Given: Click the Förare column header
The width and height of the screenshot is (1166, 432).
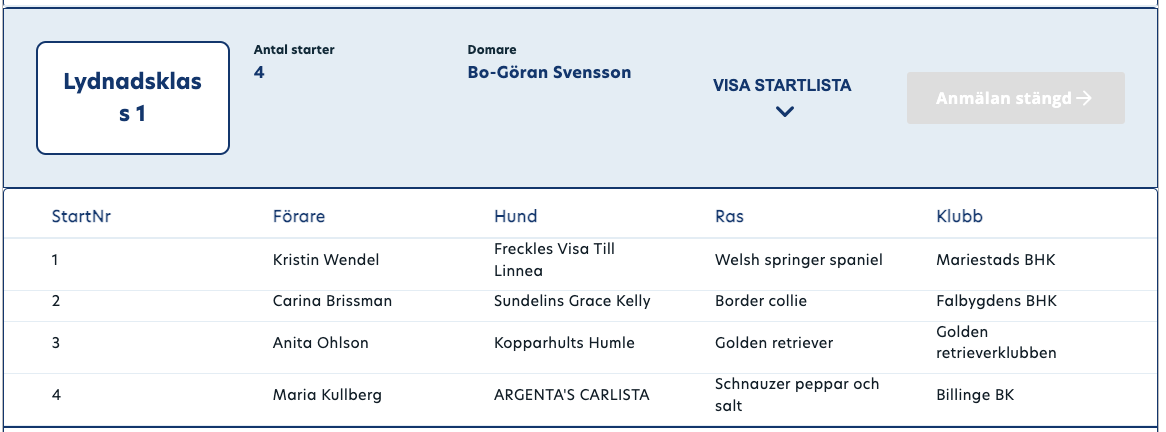Looking at the screenshot, I should point(299,216).
